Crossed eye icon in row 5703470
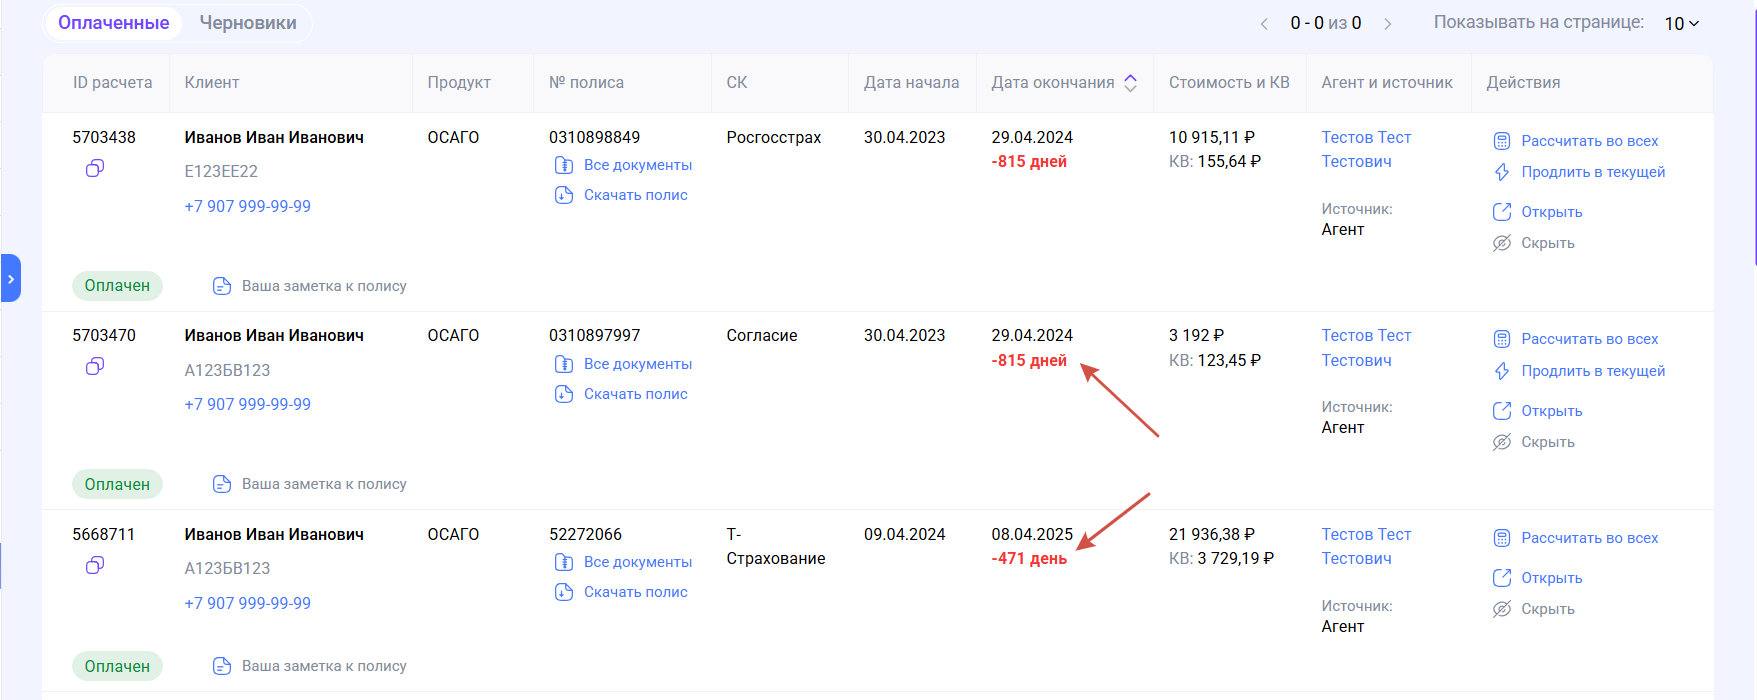The image size is (1757, 700). pyautogui.click(x=1502, y=442)
